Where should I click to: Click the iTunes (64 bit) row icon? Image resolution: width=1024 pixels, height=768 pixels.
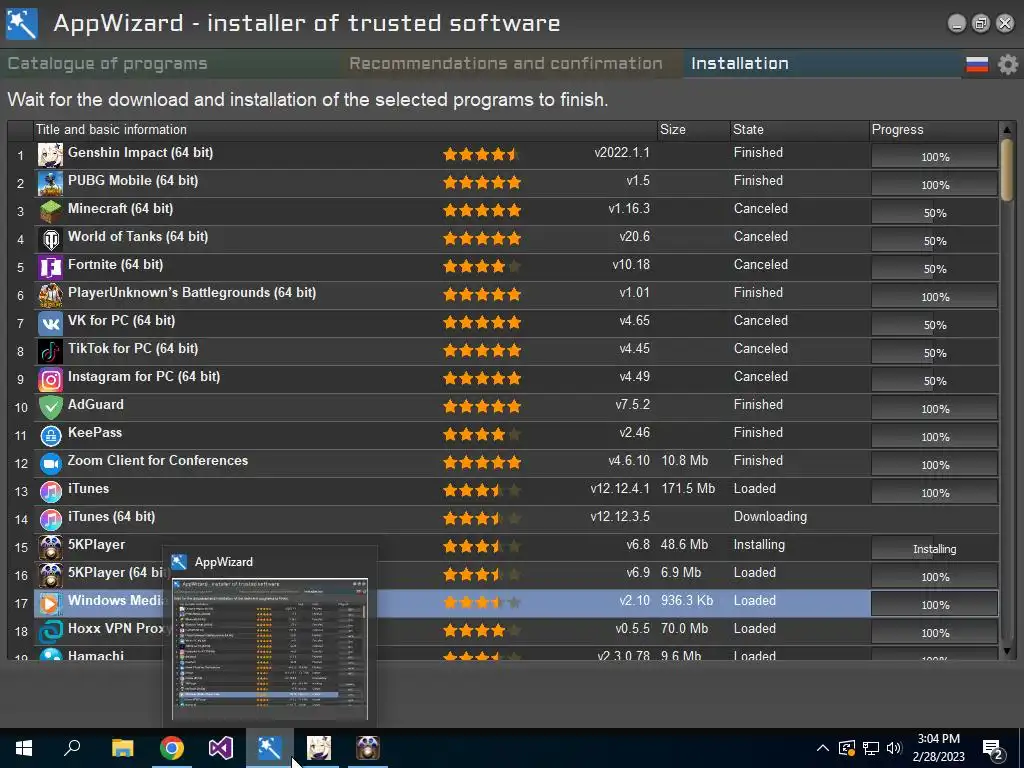coord(50,520)
